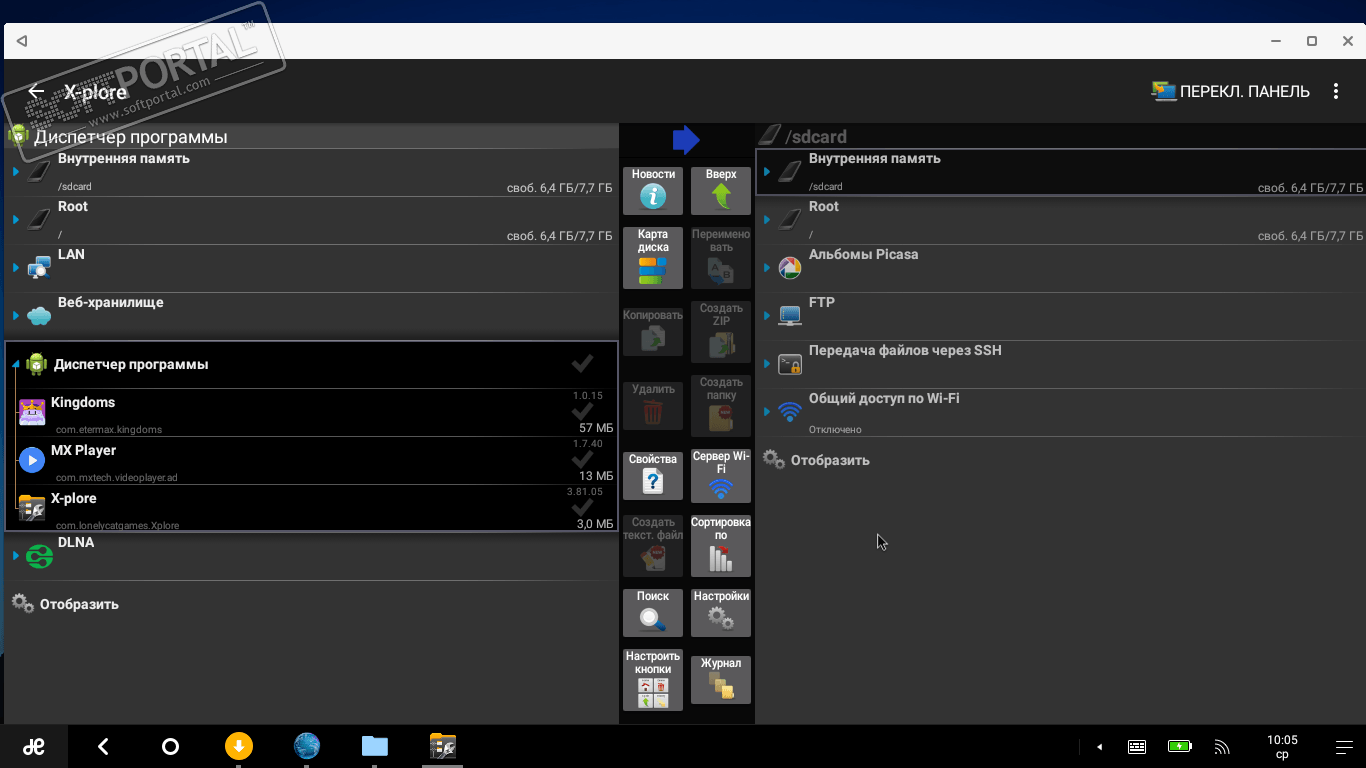Open the three-dot overflow menu
The height and width of the screenshot is (768, 1366).
pos(1336,91)
